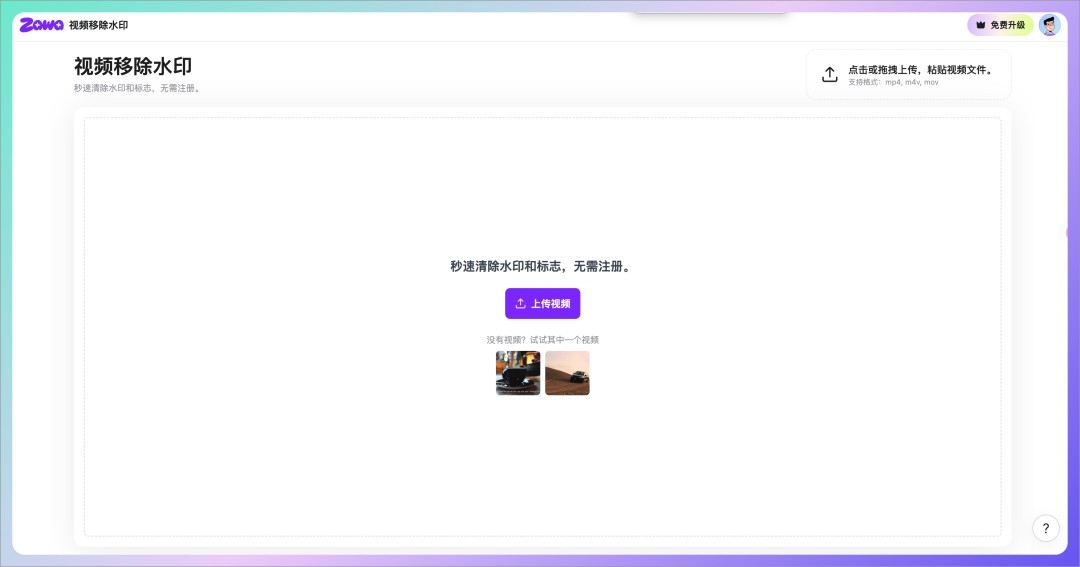
Task: Click the 没有视频?试试其中一个视频 text
Action: point(543,340)
